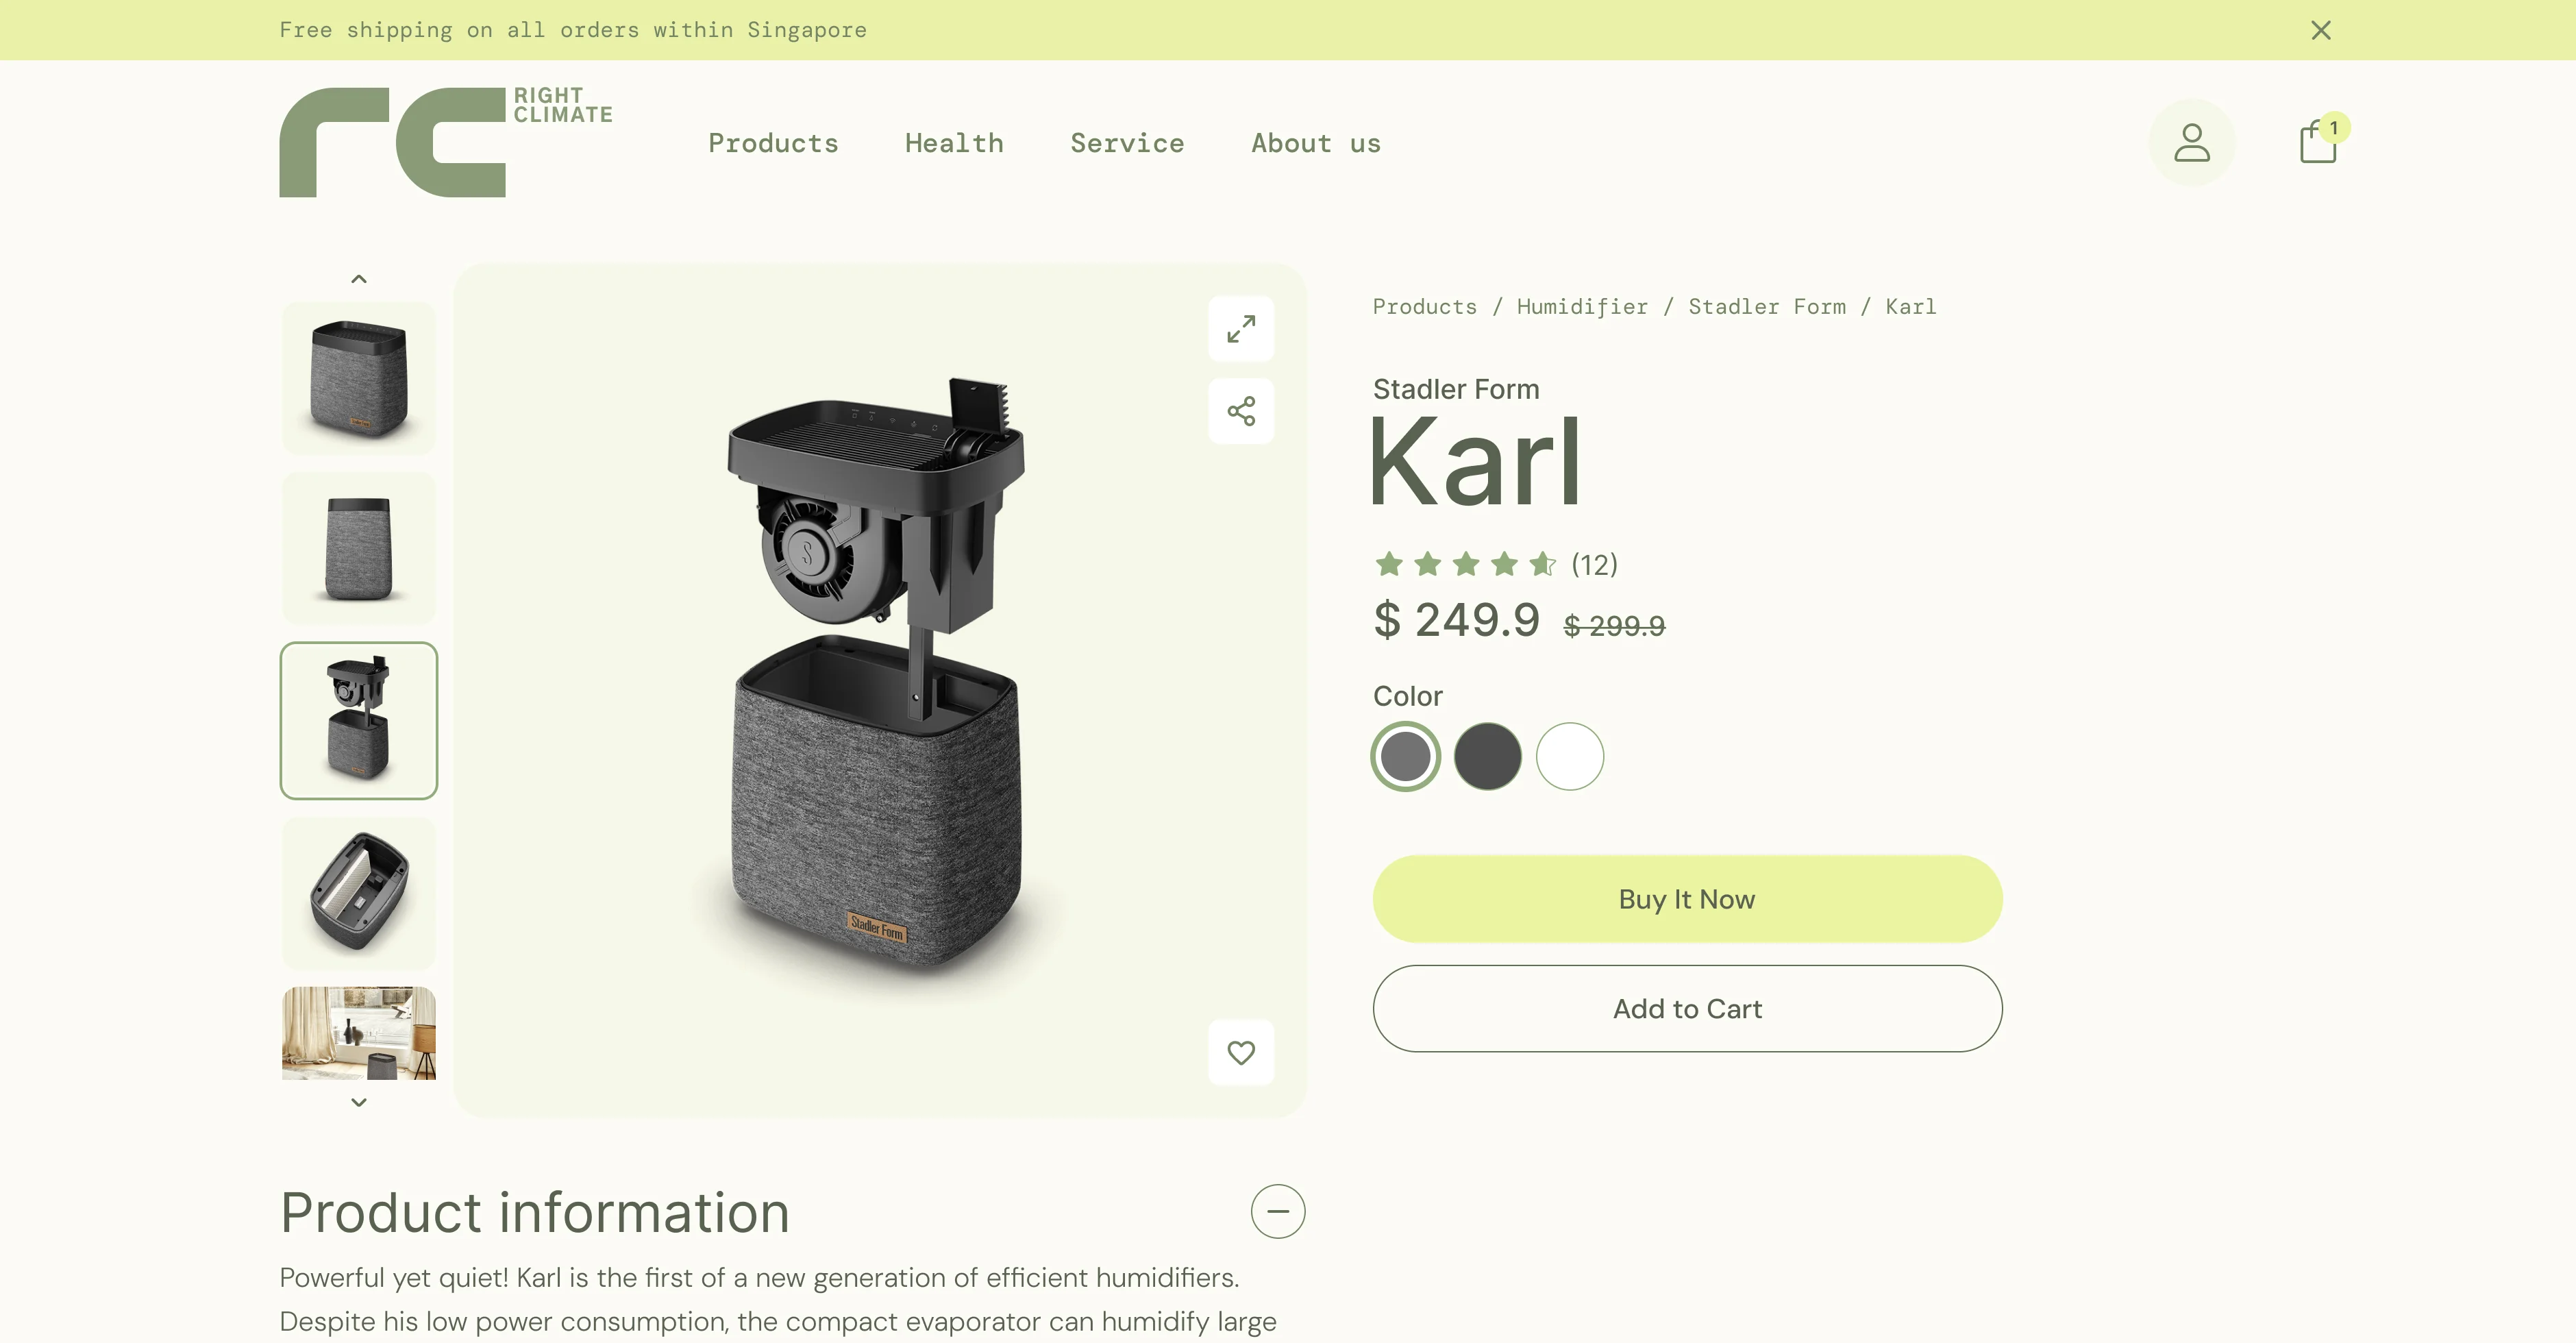The image size is (2576, 1343).
Task: Select the dark charcoal color option
Action: (x=1487, y=756)
